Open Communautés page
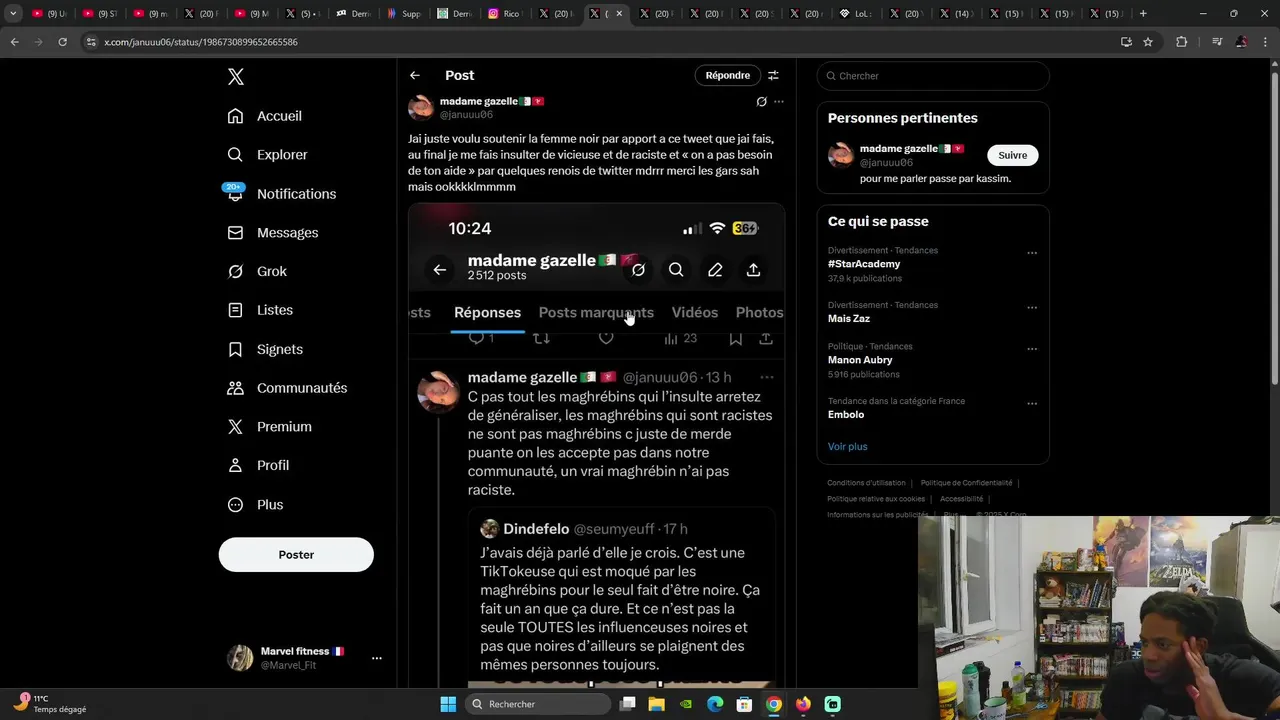The width and height of the screenshot is (1280, 720). click(287, 388)
